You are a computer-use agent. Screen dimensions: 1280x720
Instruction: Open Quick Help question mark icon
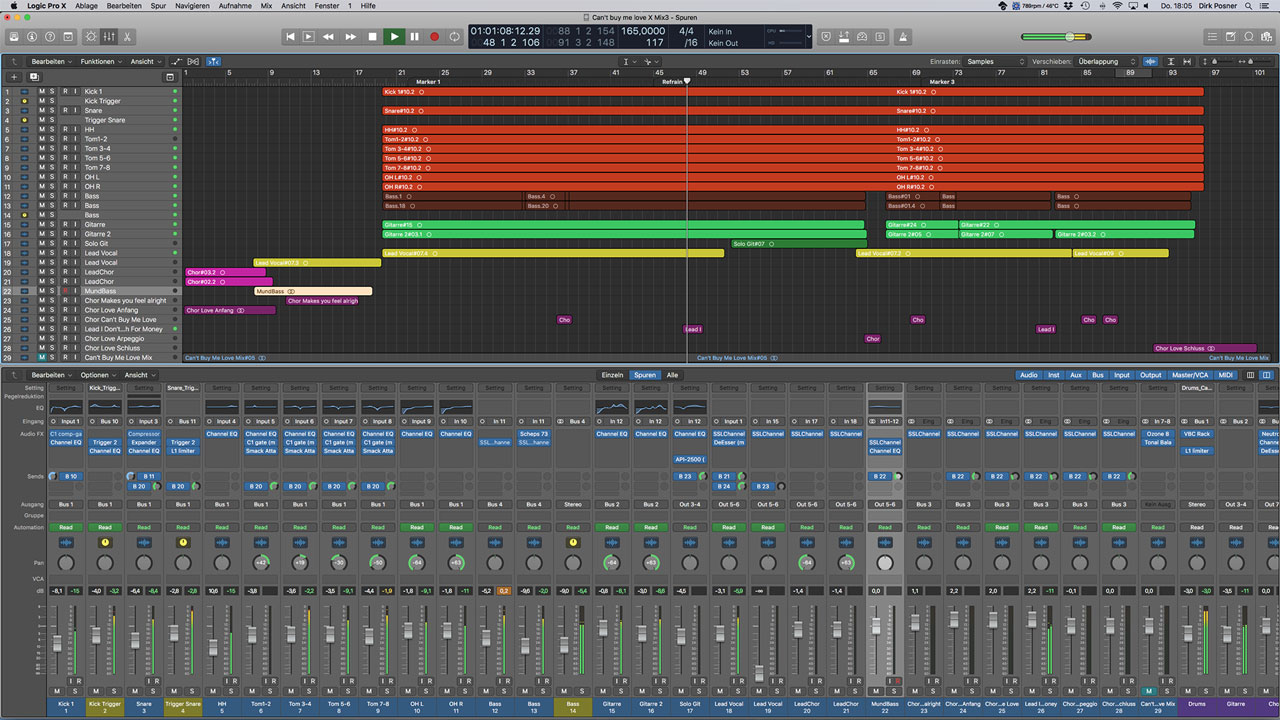tap(51, 37)
